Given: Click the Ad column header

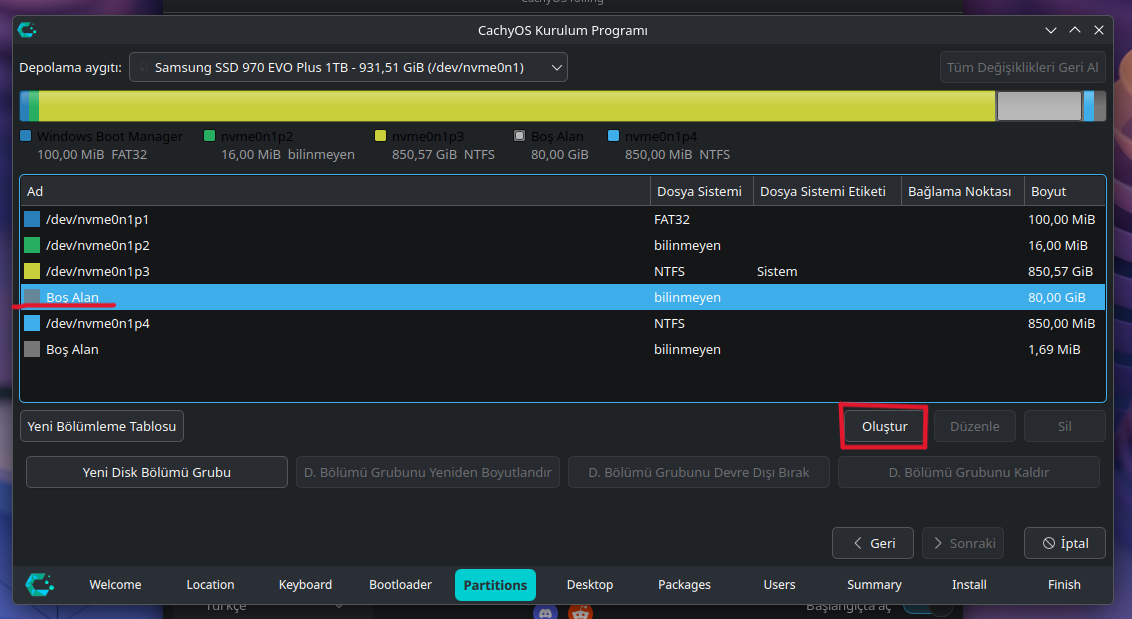Looking at the screenshot, I should (x=336, y=191).
